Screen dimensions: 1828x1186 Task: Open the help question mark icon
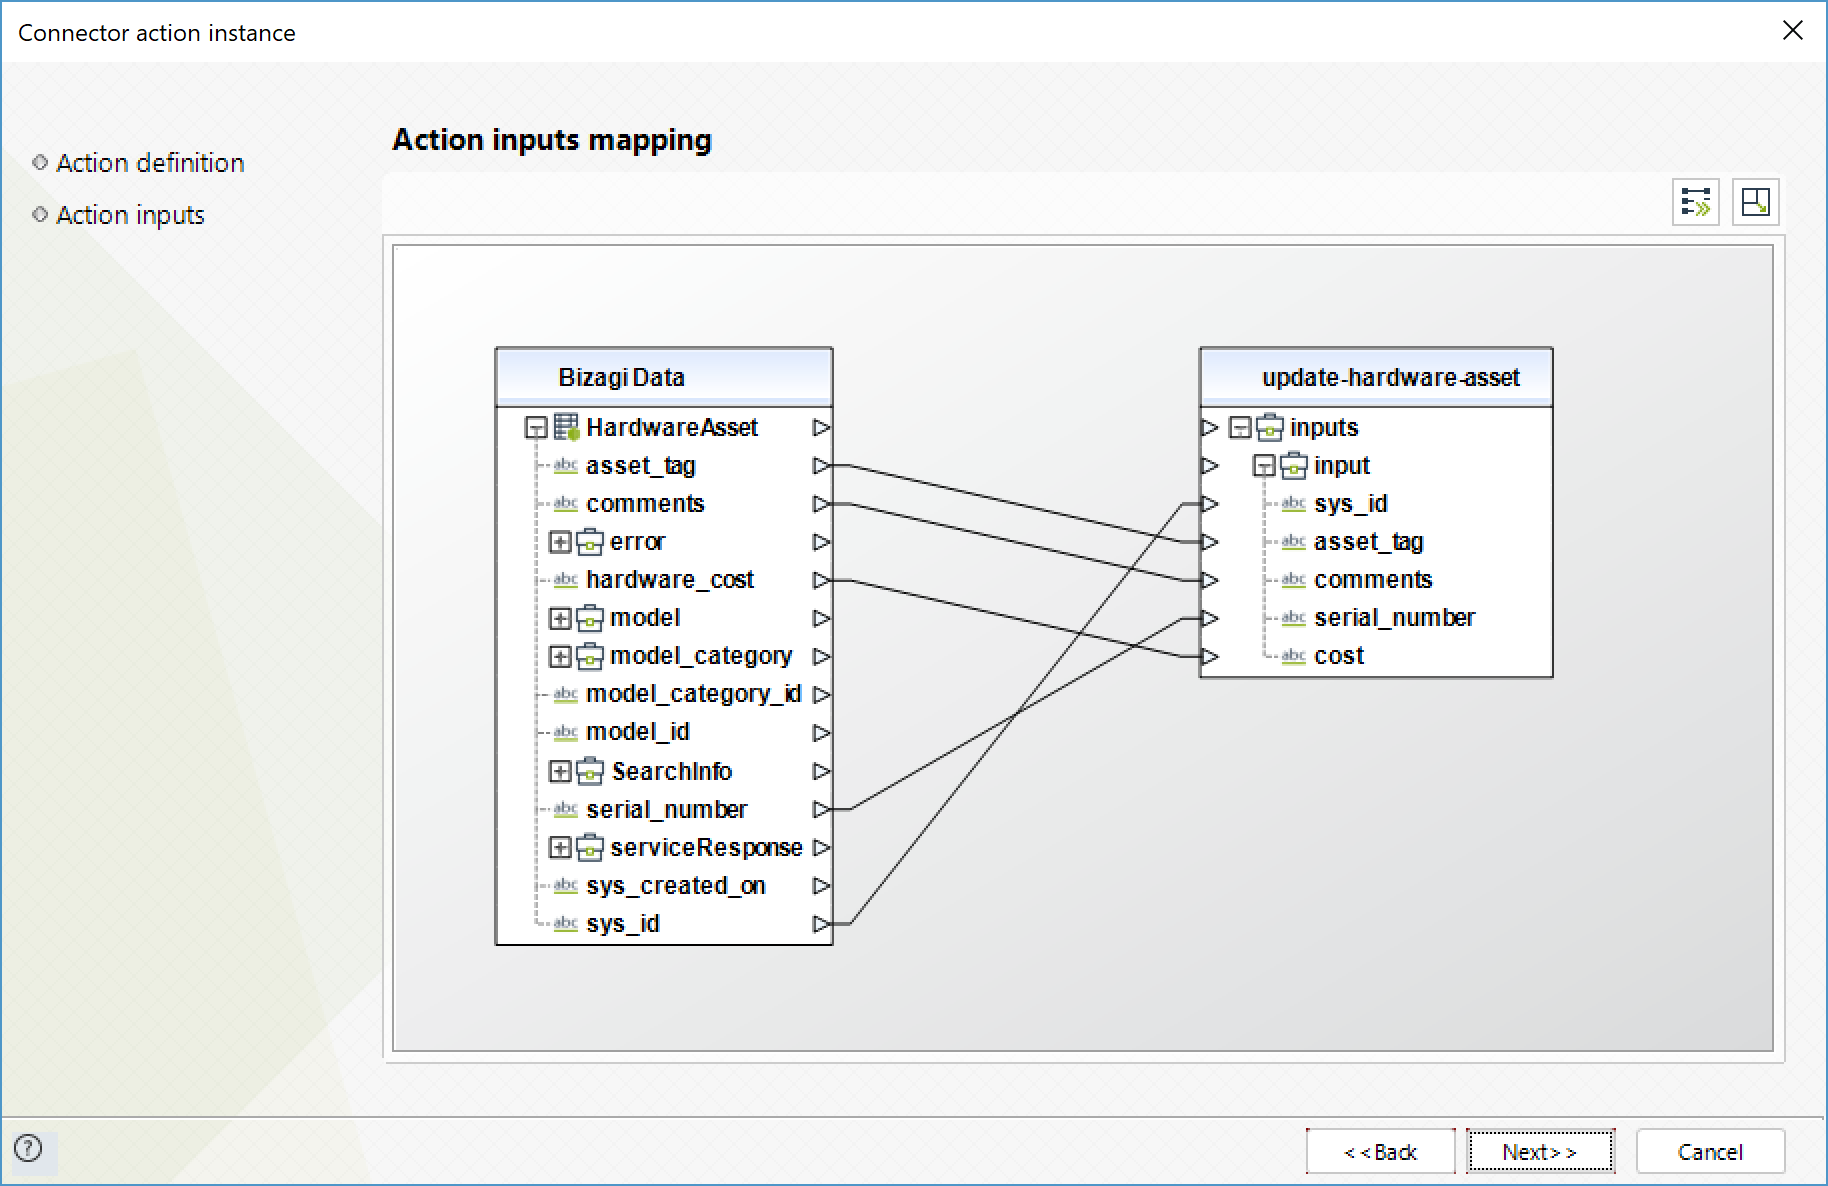coord(29,1148)
